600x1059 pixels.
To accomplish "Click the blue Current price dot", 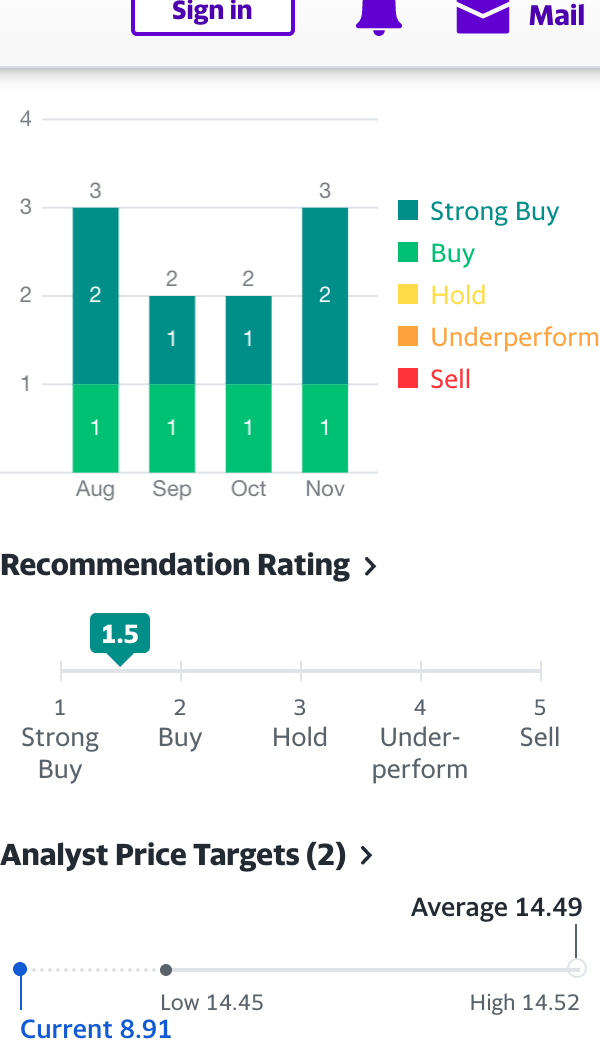I will (20, 969).
